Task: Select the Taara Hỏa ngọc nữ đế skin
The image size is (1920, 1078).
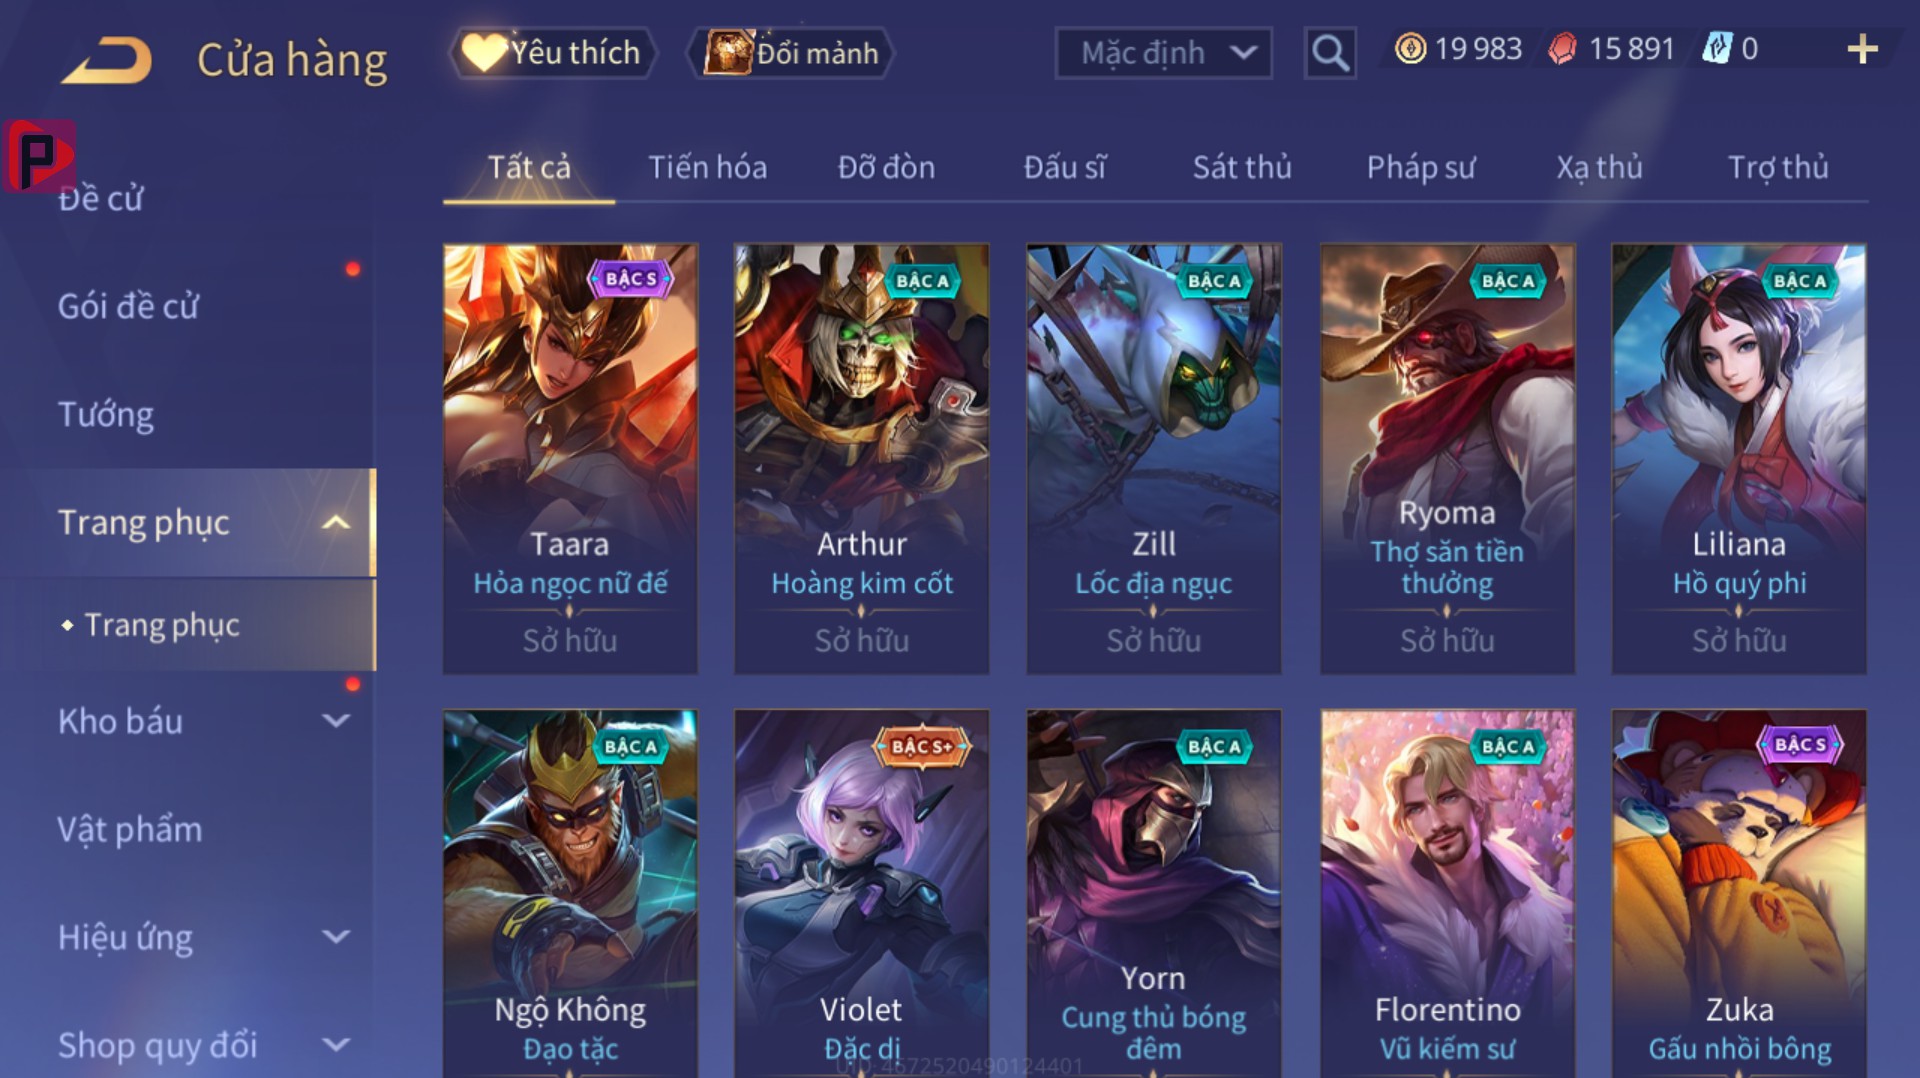Action: coord(570,458)
